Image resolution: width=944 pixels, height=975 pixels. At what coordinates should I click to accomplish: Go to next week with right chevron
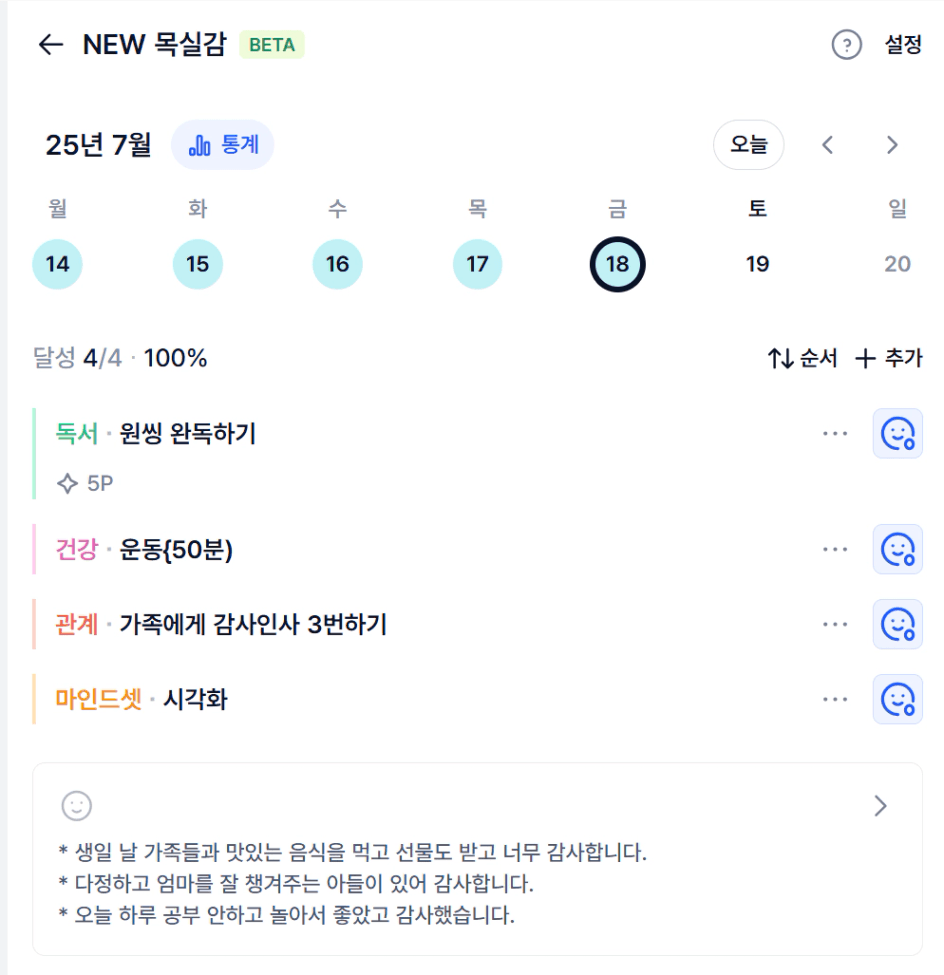(892, 145)
